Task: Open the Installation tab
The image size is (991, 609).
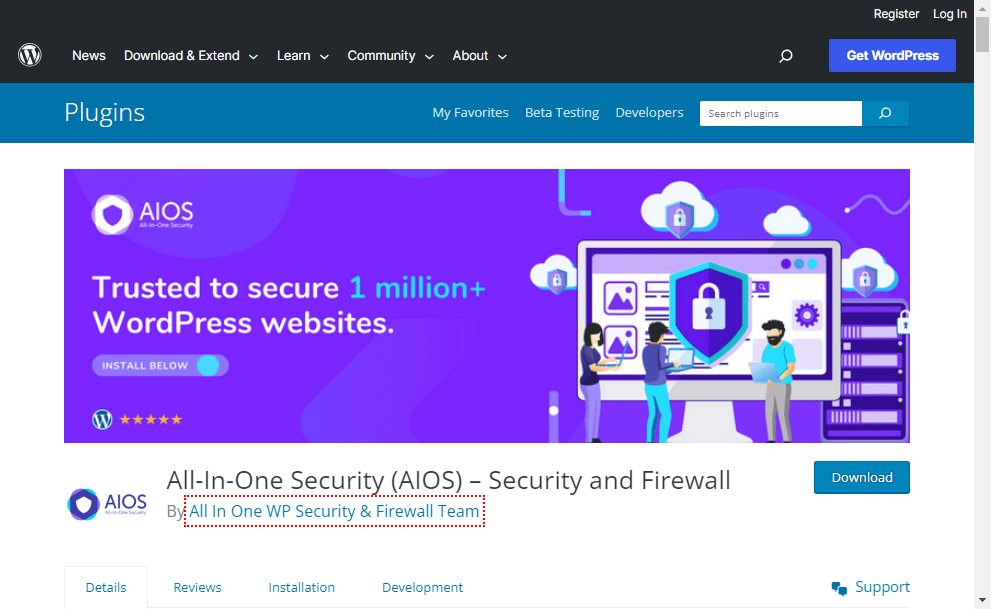Action: coord(301,588)
